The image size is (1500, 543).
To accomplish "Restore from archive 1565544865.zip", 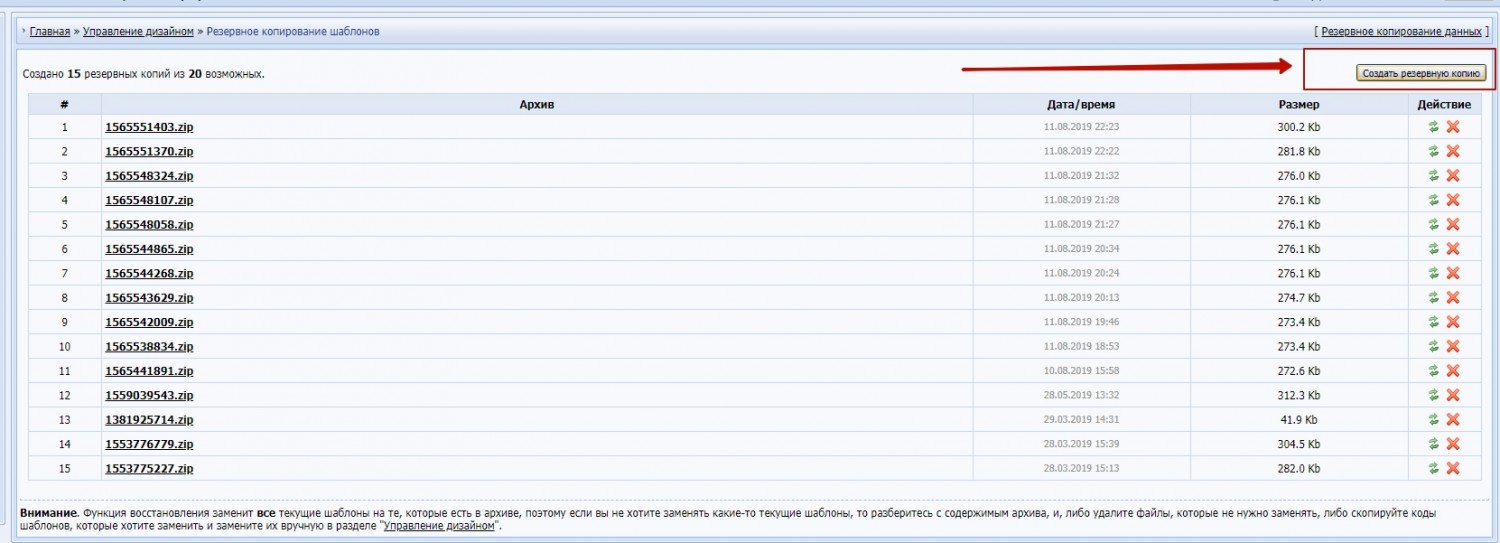I will pyautogui.click(x=1433, y=249).
